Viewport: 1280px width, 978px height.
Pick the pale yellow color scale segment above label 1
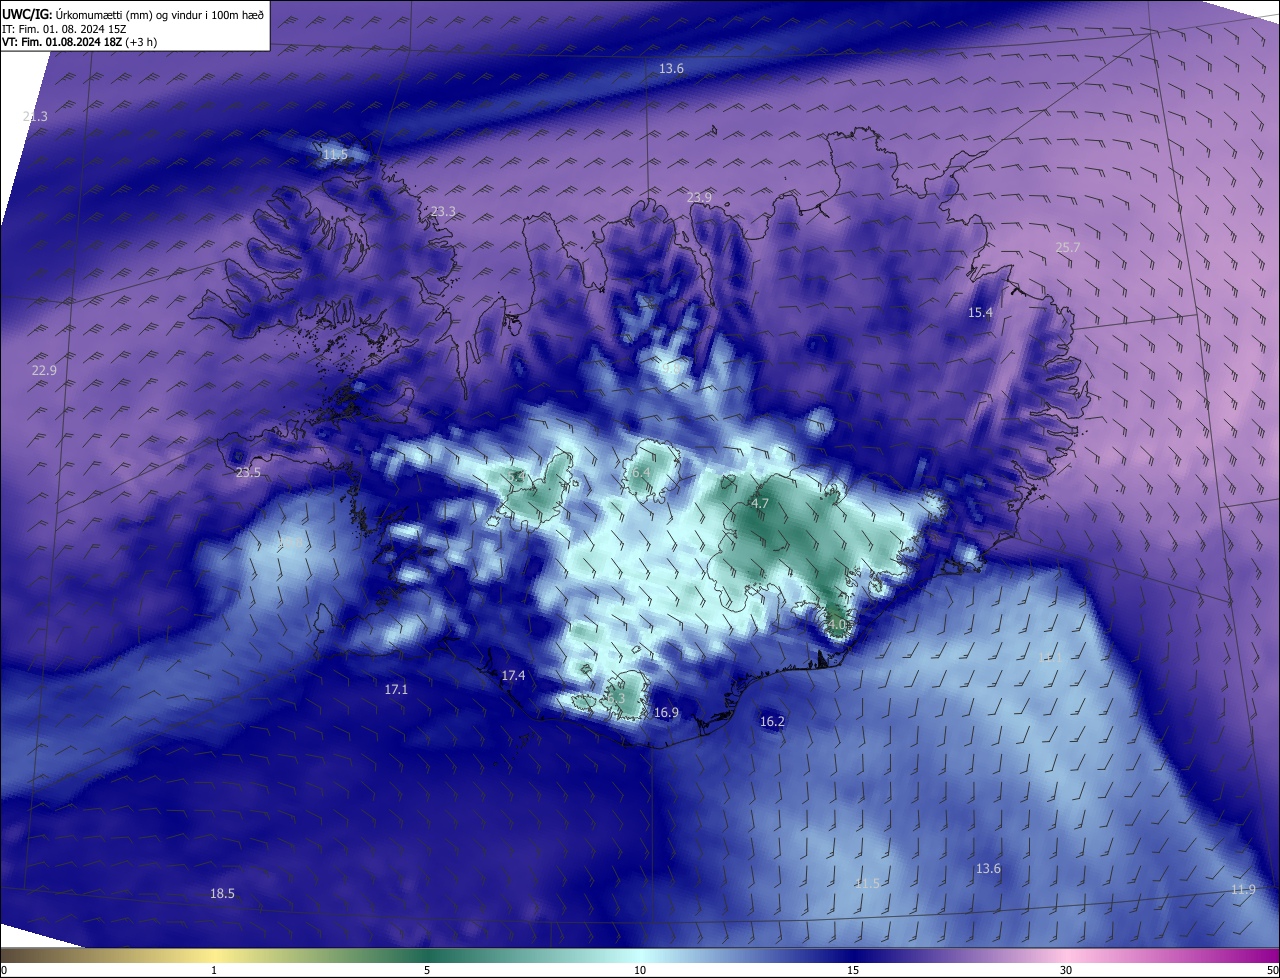click(214, 956)
